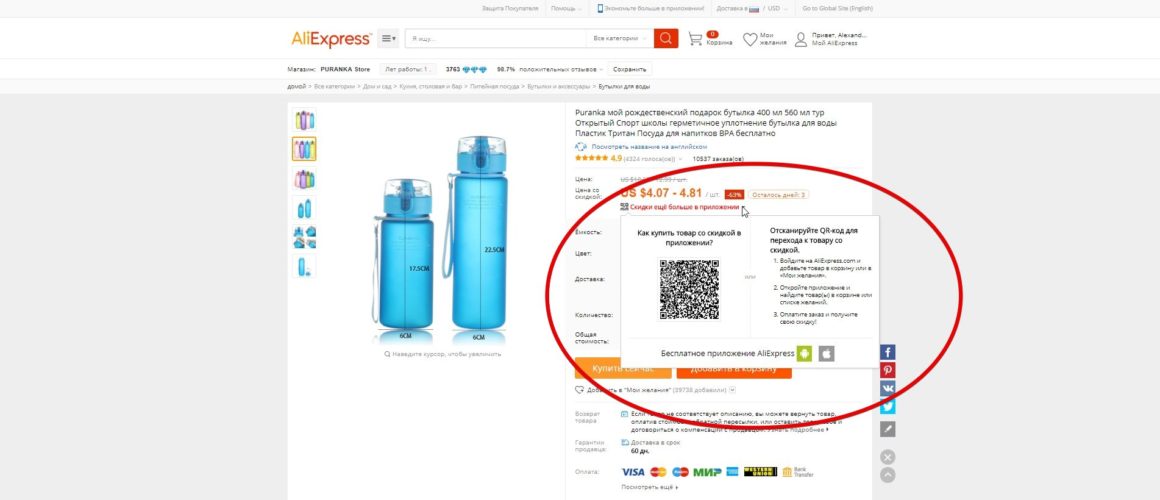This screenshot has height=500, width=1160.
Task: Select the first multi-color bottles thumbnail
Action: pyautogui.click(x=304, y=120)
